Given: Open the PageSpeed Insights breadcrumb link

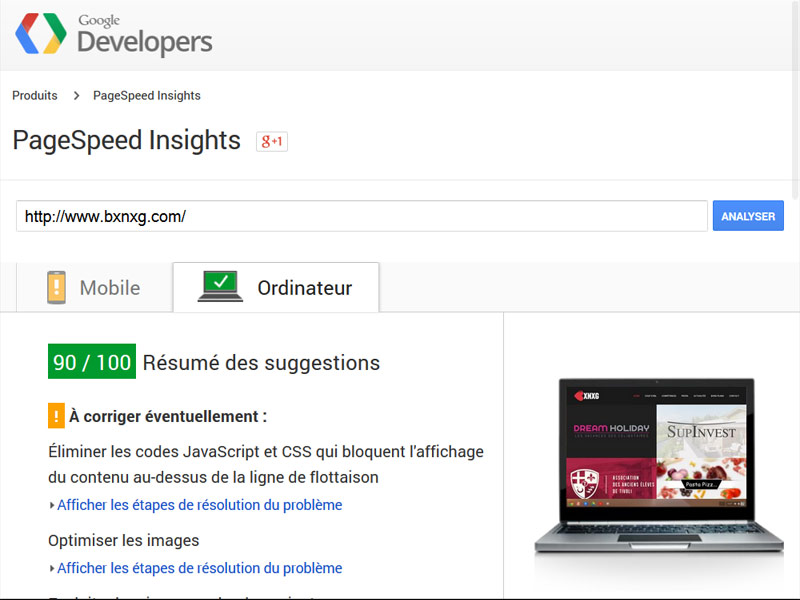Looking at the screenshot, I should (147, 95).
